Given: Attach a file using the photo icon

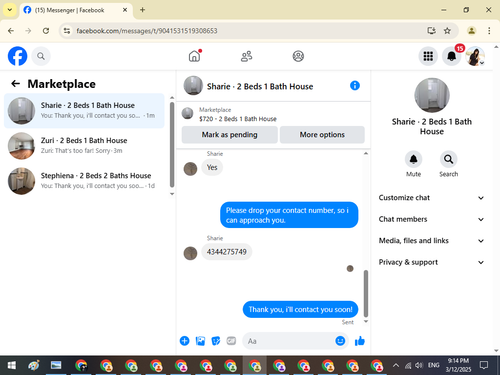Looking at the screenshot, I should point(200,341).
